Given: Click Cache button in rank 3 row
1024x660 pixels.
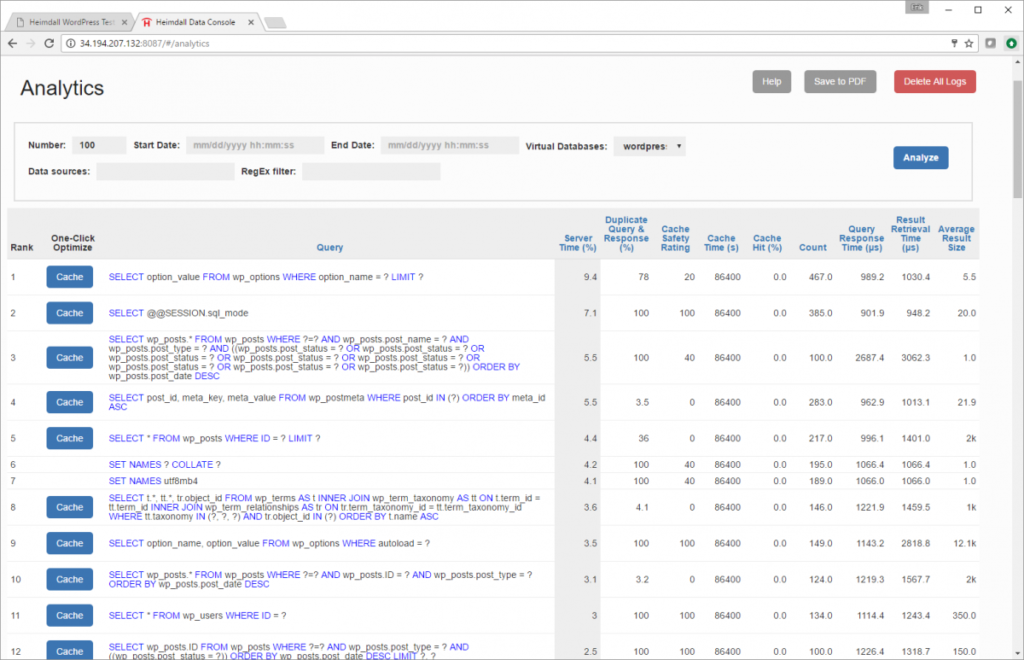Looking at the screenshot, I should [x=69, y=358].
